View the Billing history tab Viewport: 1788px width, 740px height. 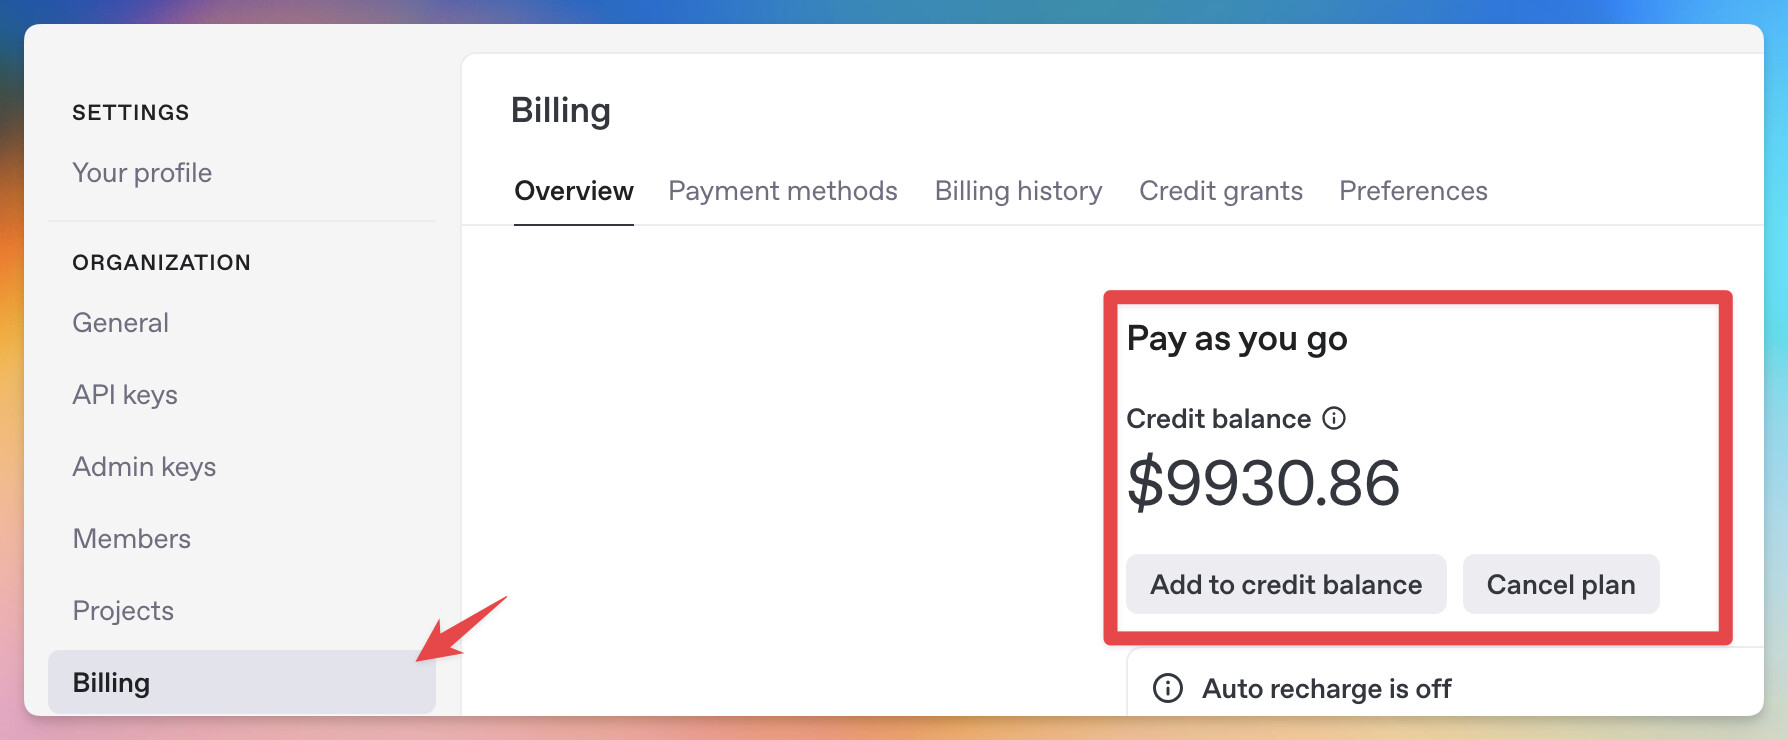pyautogui.click(x=1018, y=191)
